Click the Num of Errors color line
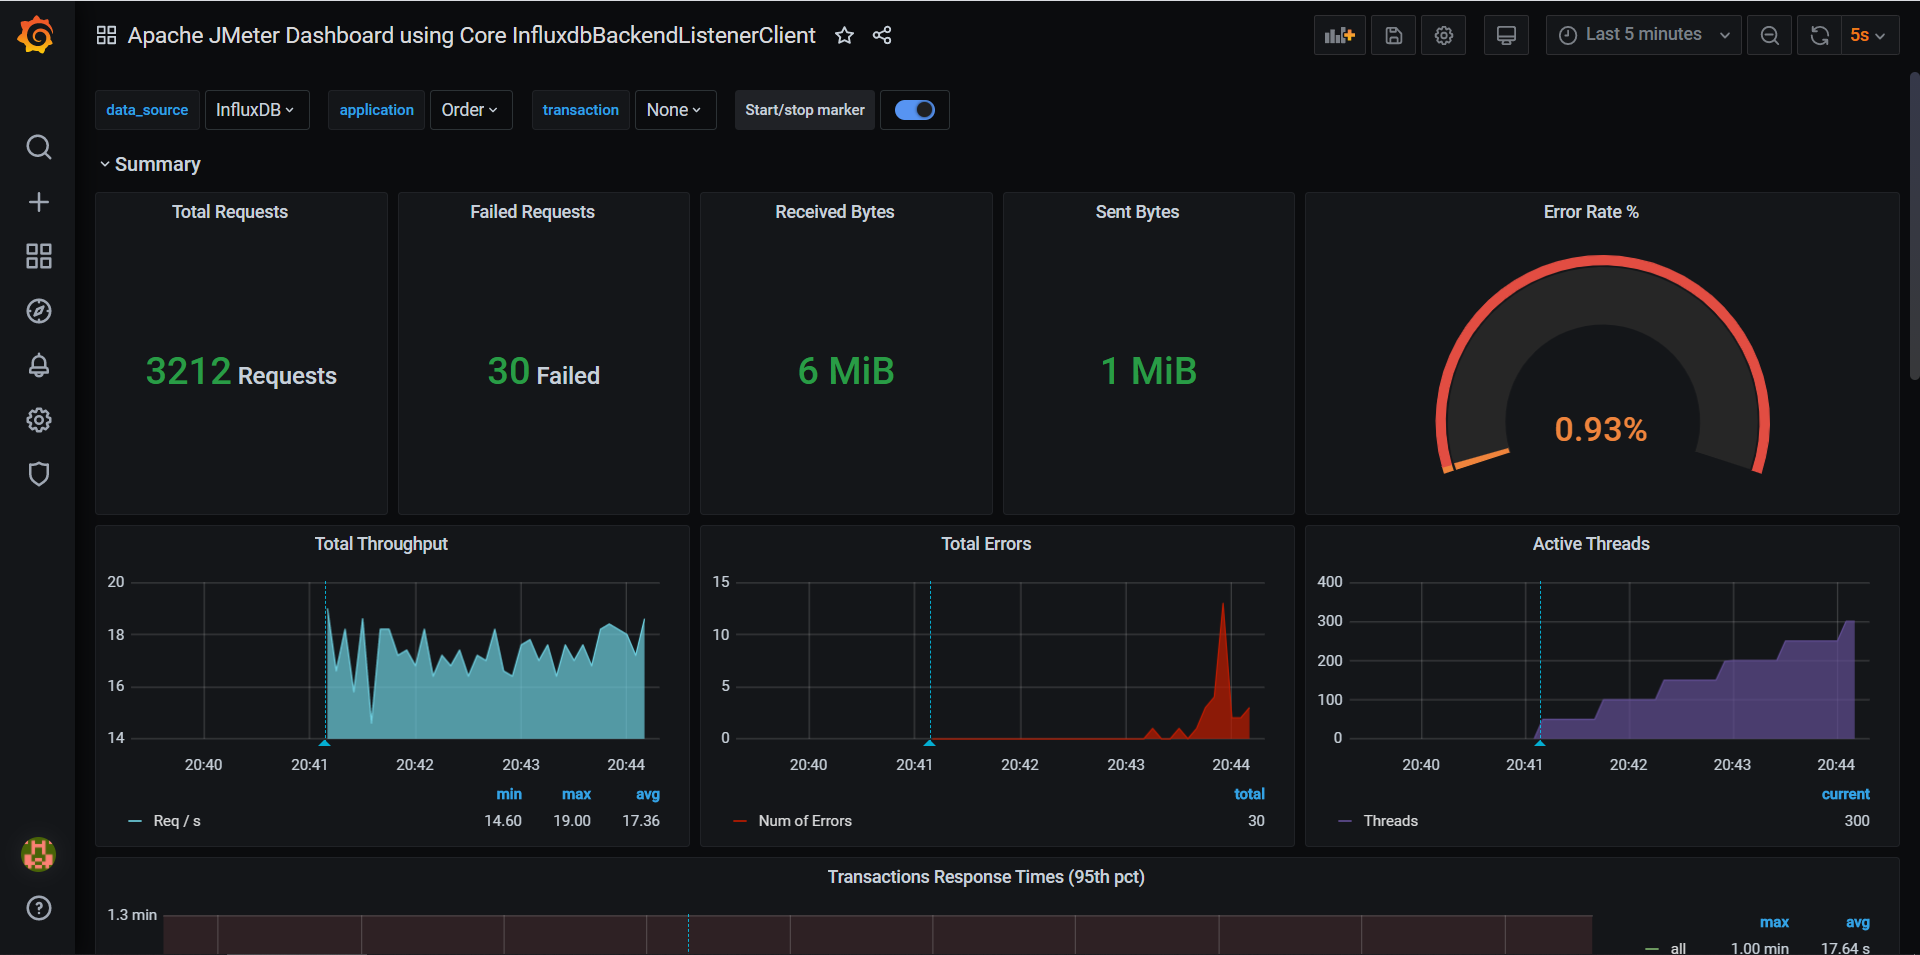 (740, 821)
